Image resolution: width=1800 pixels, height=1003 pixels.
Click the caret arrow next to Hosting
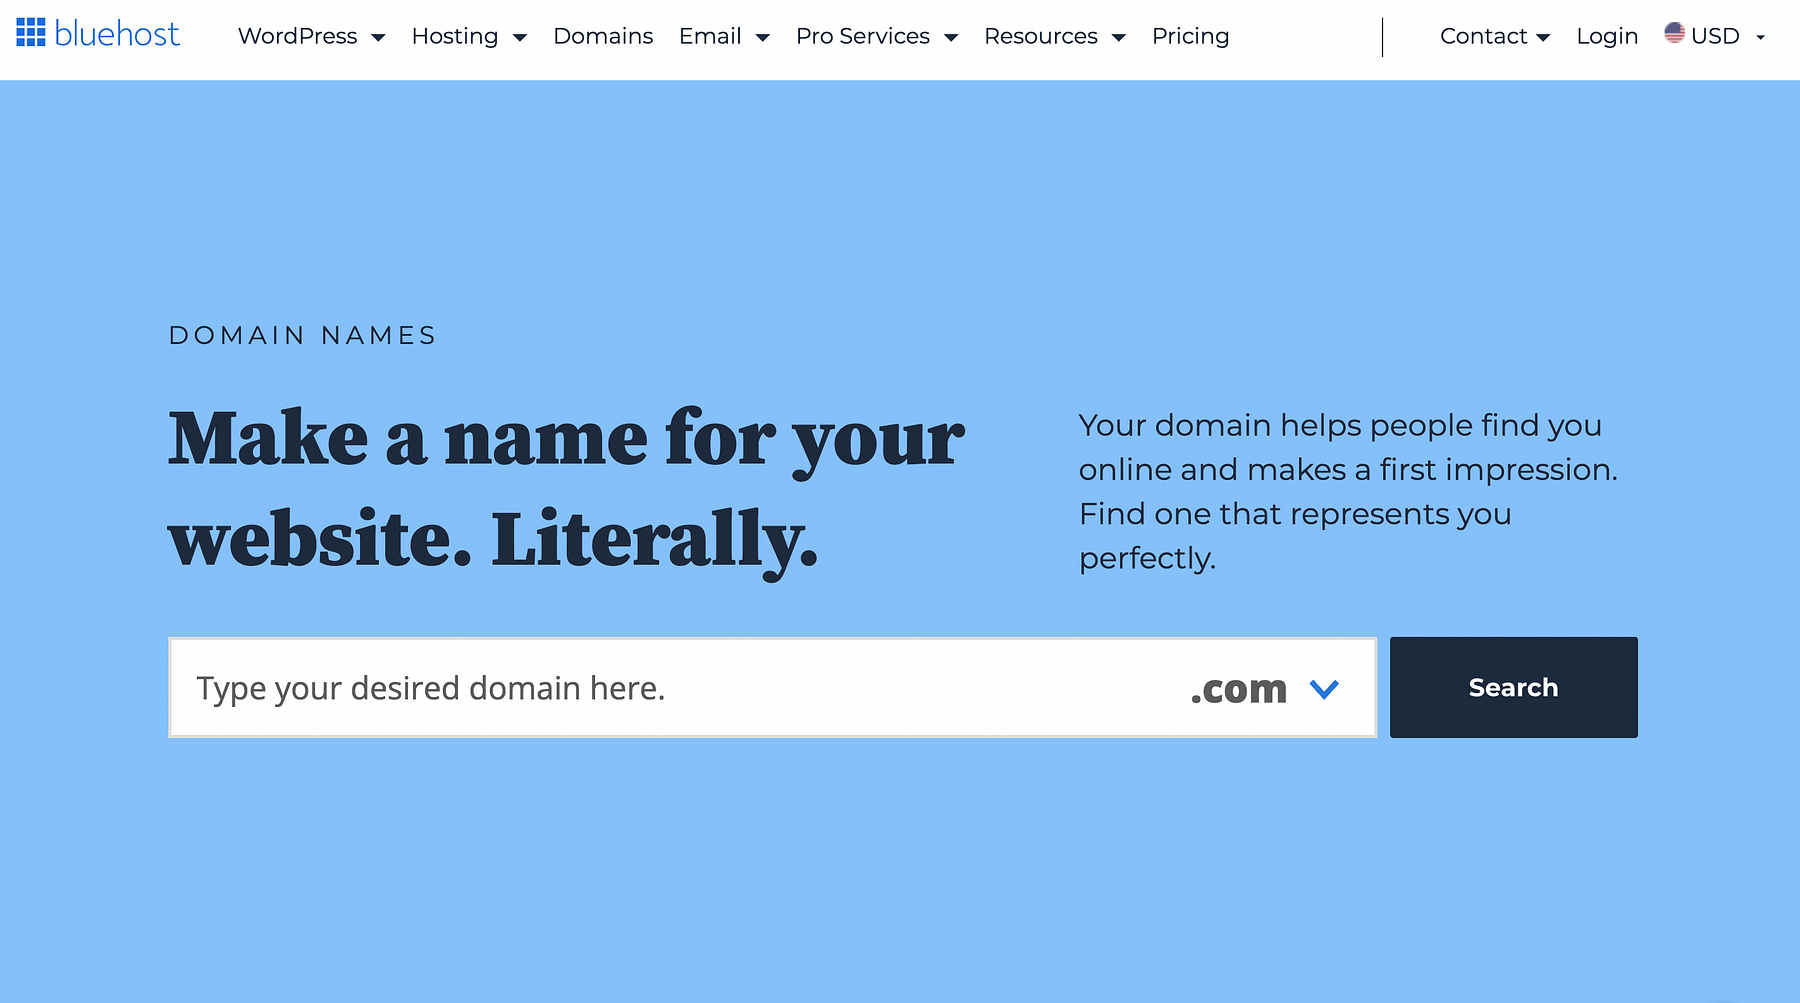[520, 38]
